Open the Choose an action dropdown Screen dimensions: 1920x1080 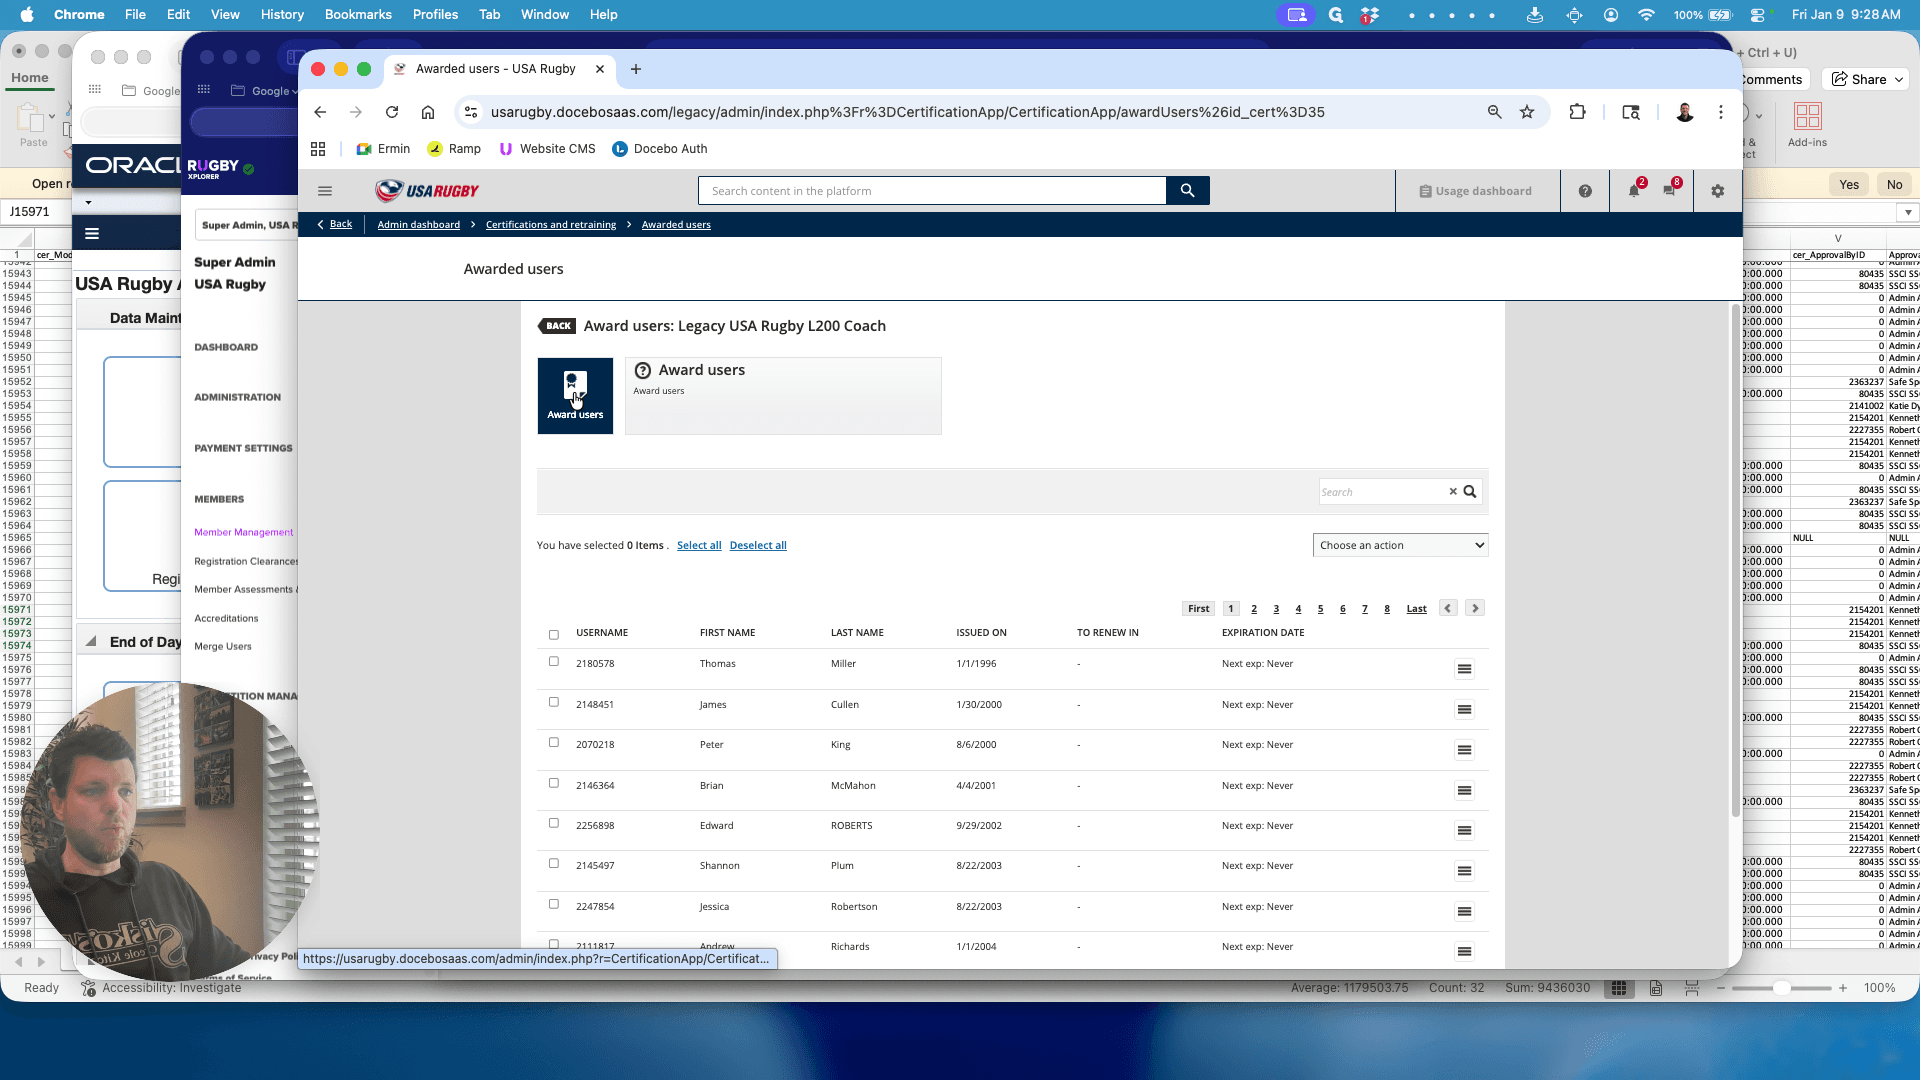(1400, 545)
